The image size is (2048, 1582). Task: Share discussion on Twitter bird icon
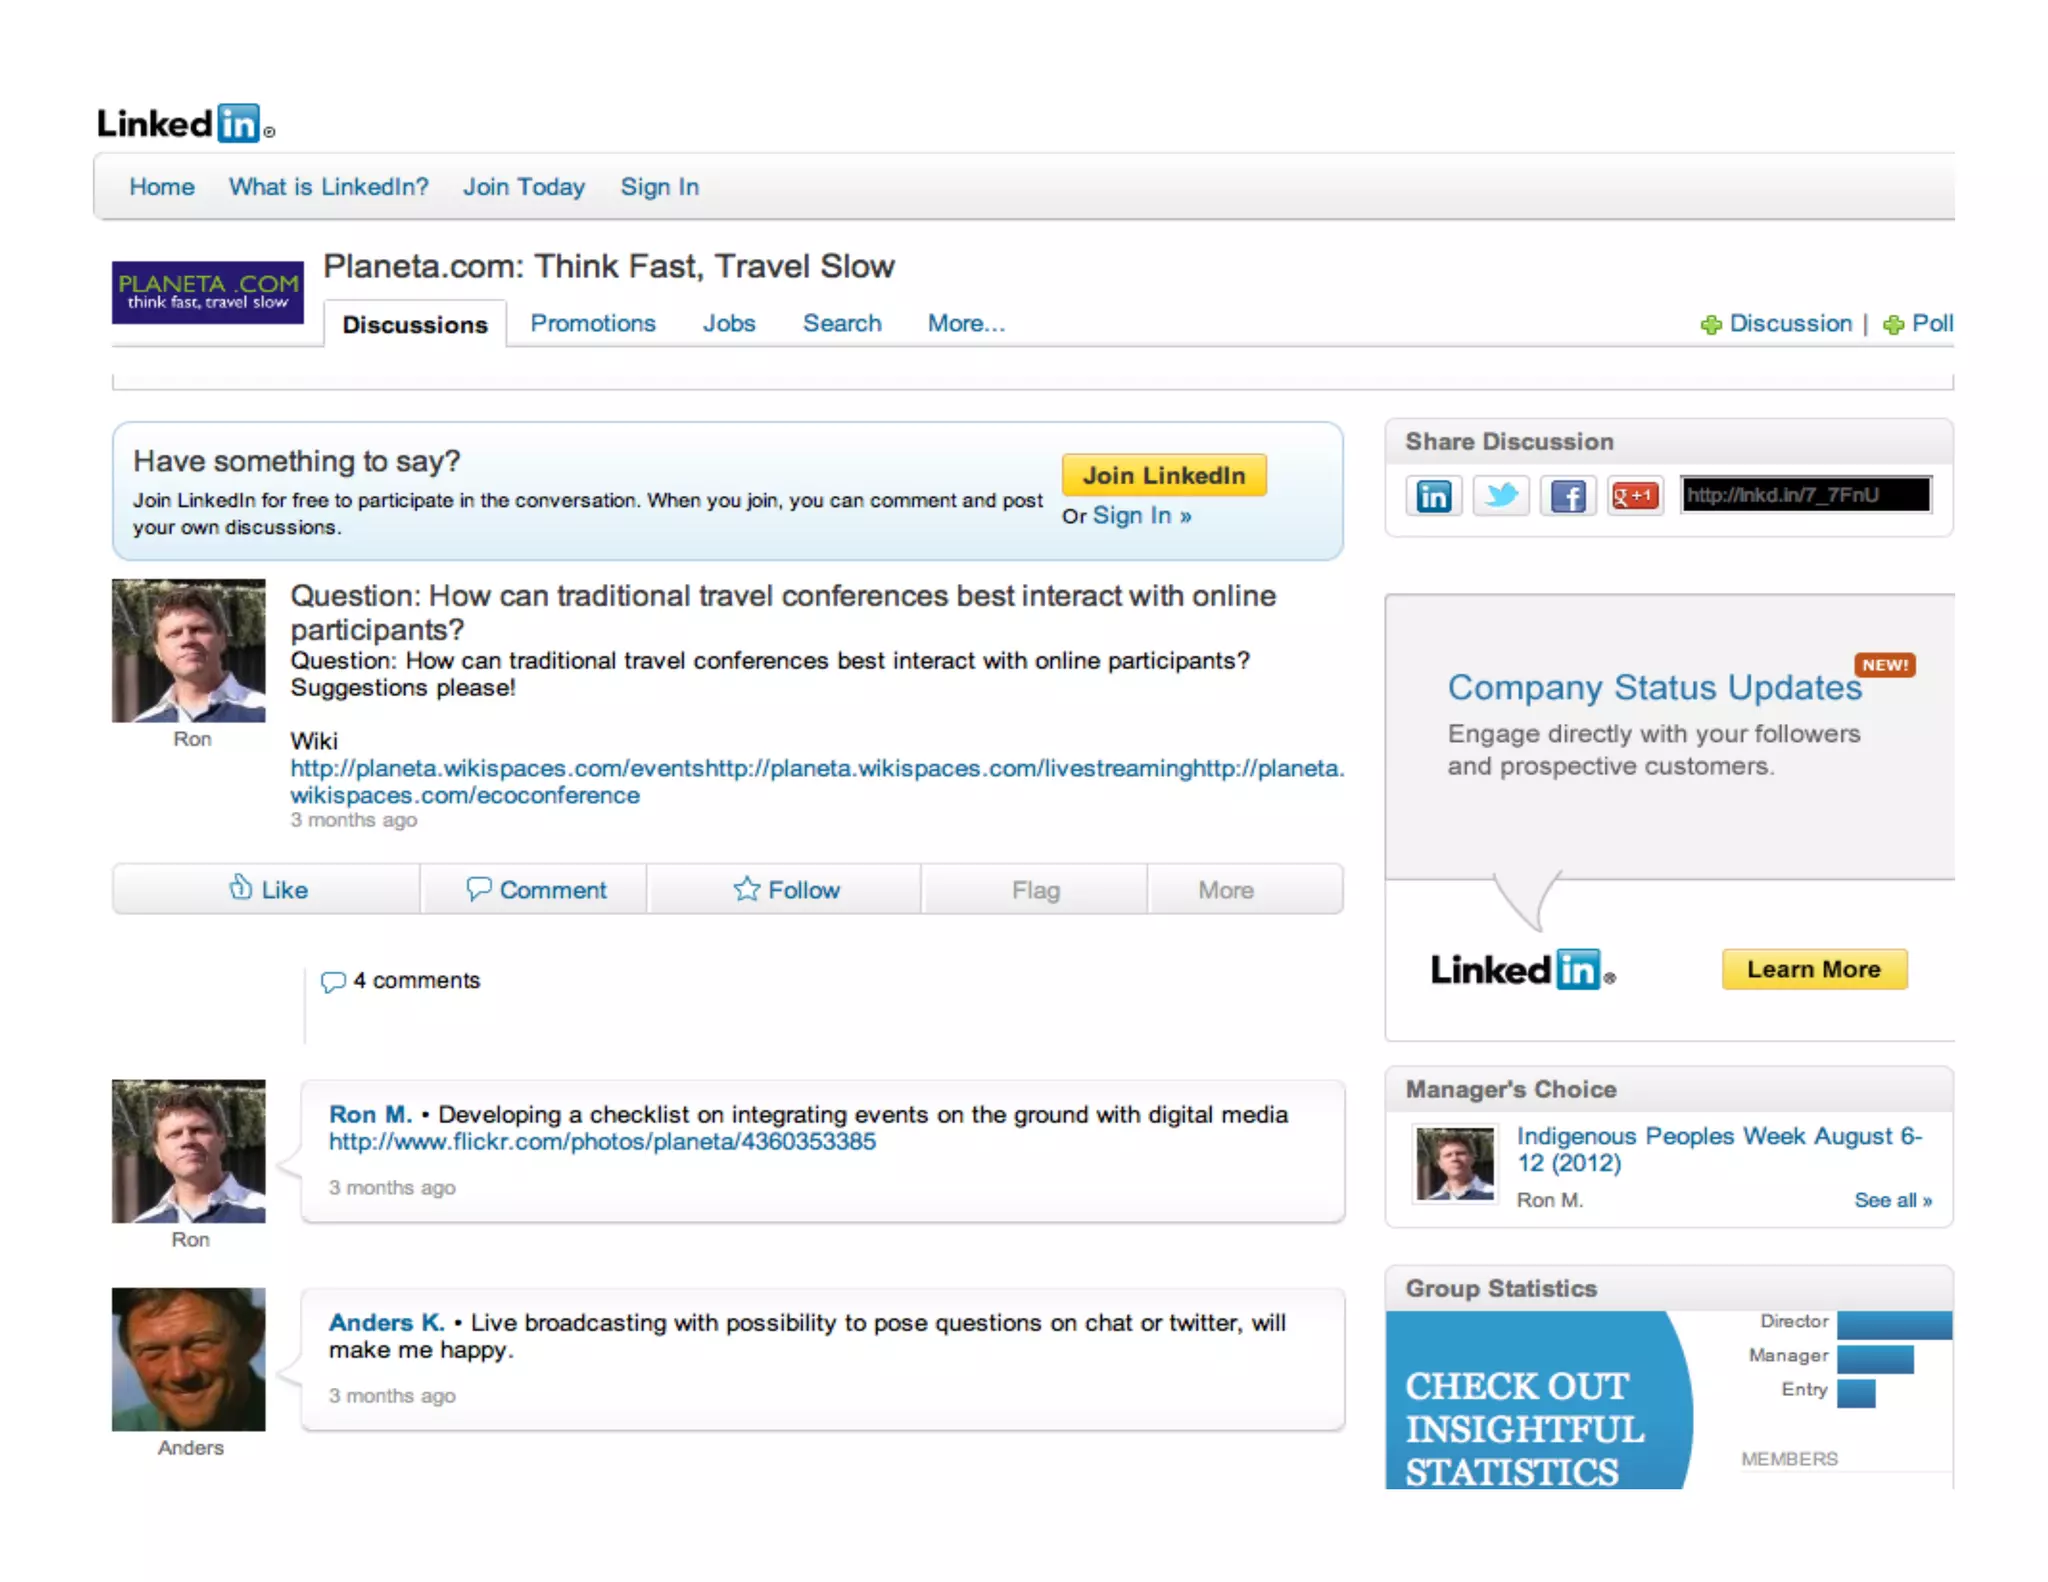(1500, 496)
